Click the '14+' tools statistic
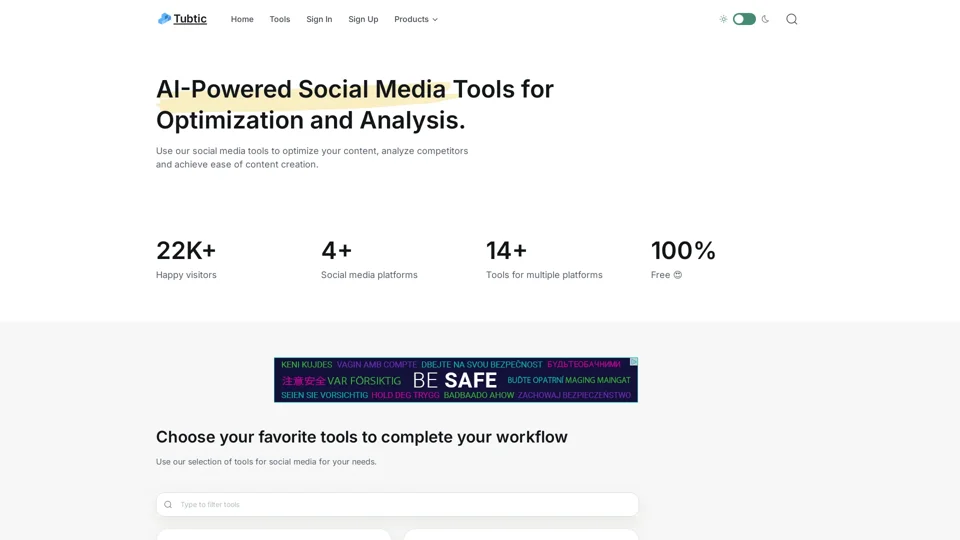The width and height of the screenshot is (960, 540). (x=506, y=250)
